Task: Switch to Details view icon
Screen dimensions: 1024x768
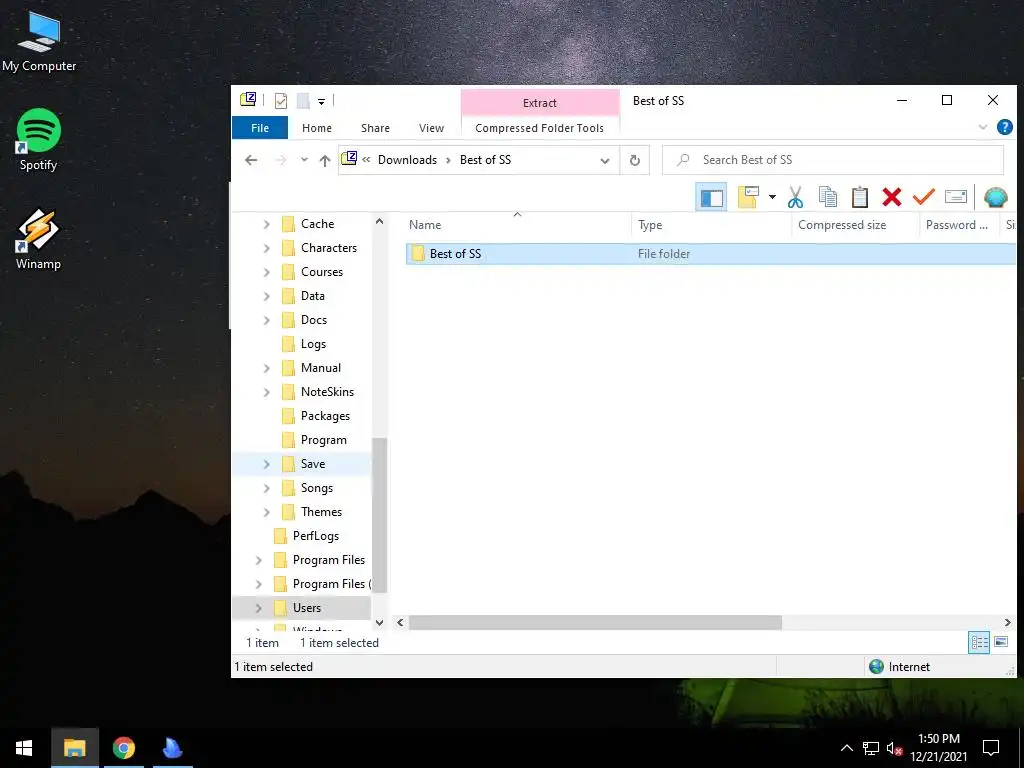Action: tap(979, 643)
